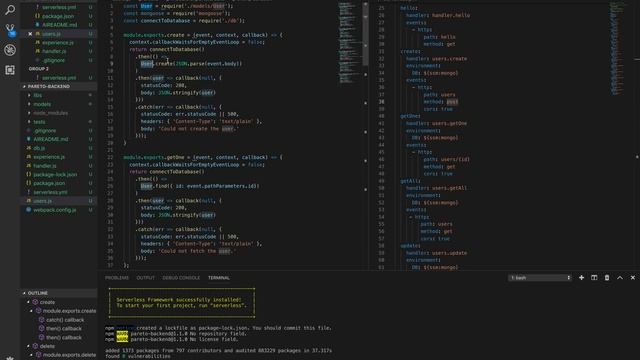Place cursor on 'handler: users.create' line
The image size is (640, 360).
436,59
